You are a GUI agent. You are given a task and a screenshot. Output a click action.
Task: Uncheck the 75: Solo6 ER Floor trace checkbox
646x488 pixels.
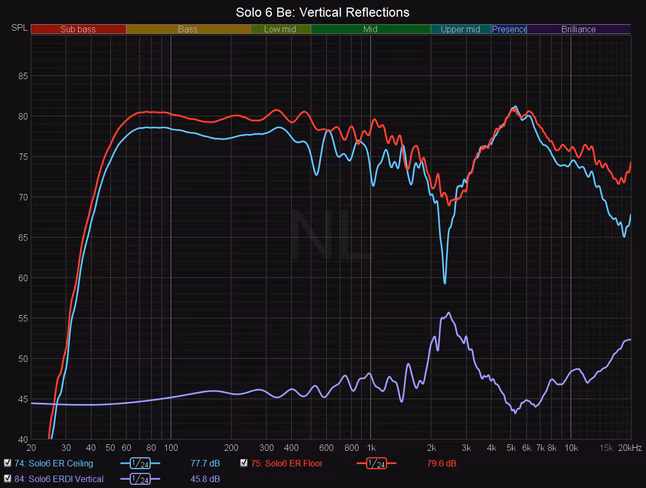point(244,463)
